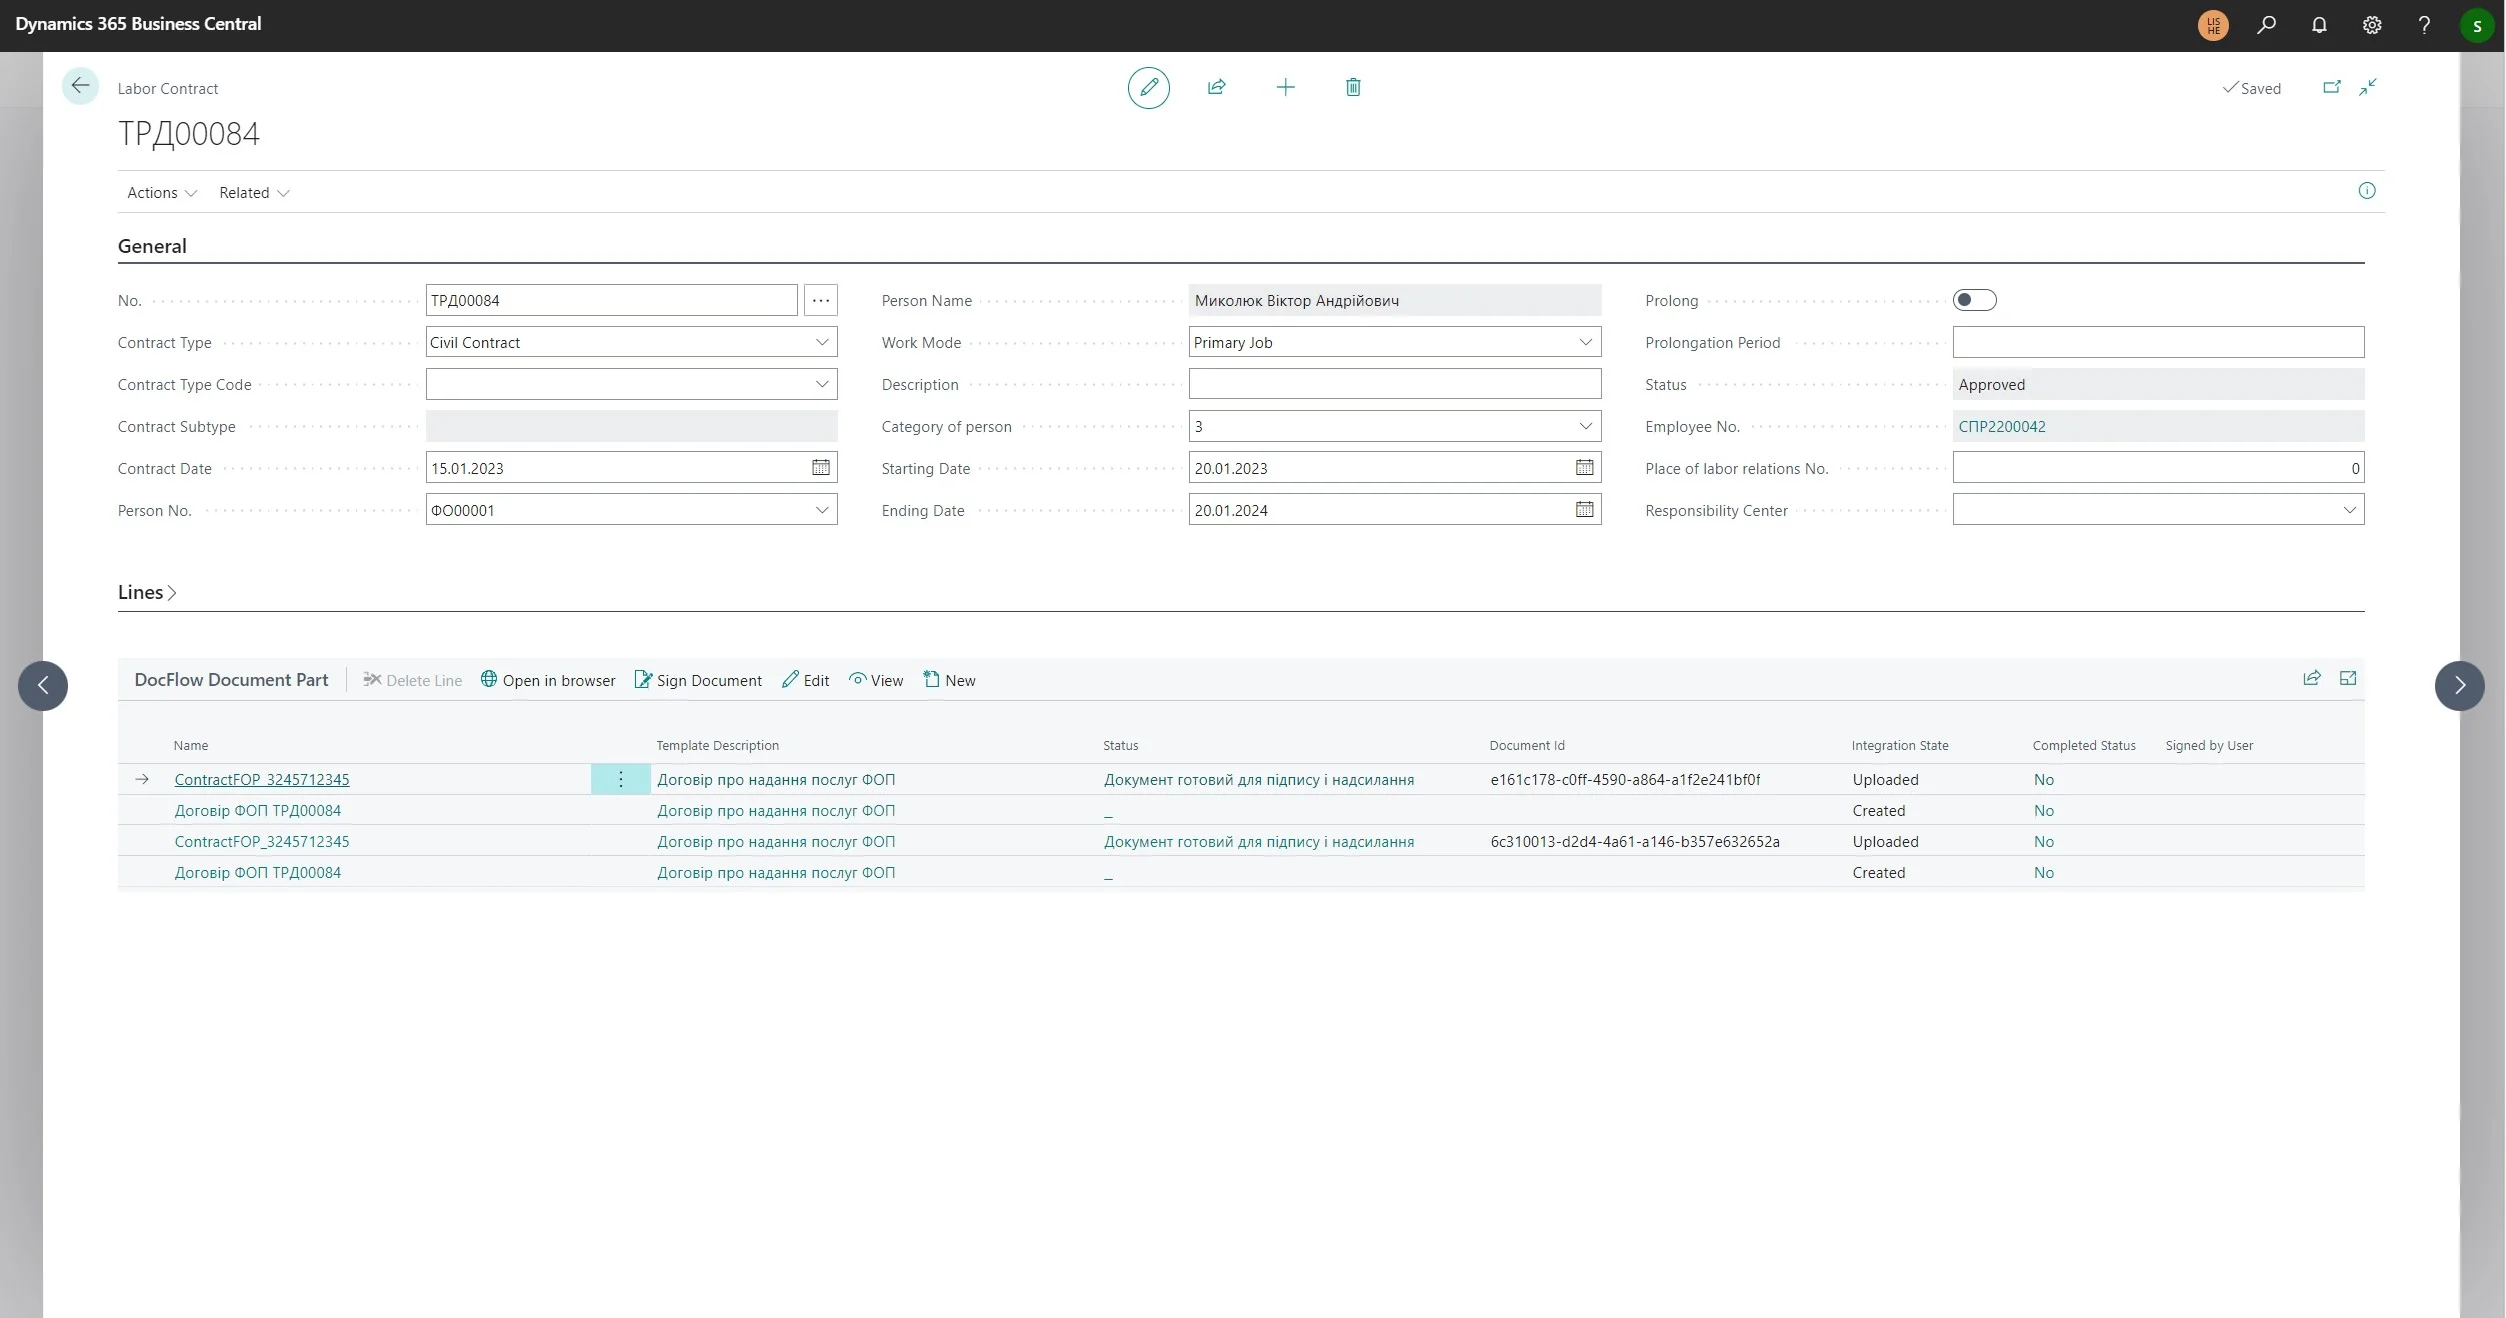Click the pencil edit icon at top
2506x1318 pixels.
(x=1148, y=88)
